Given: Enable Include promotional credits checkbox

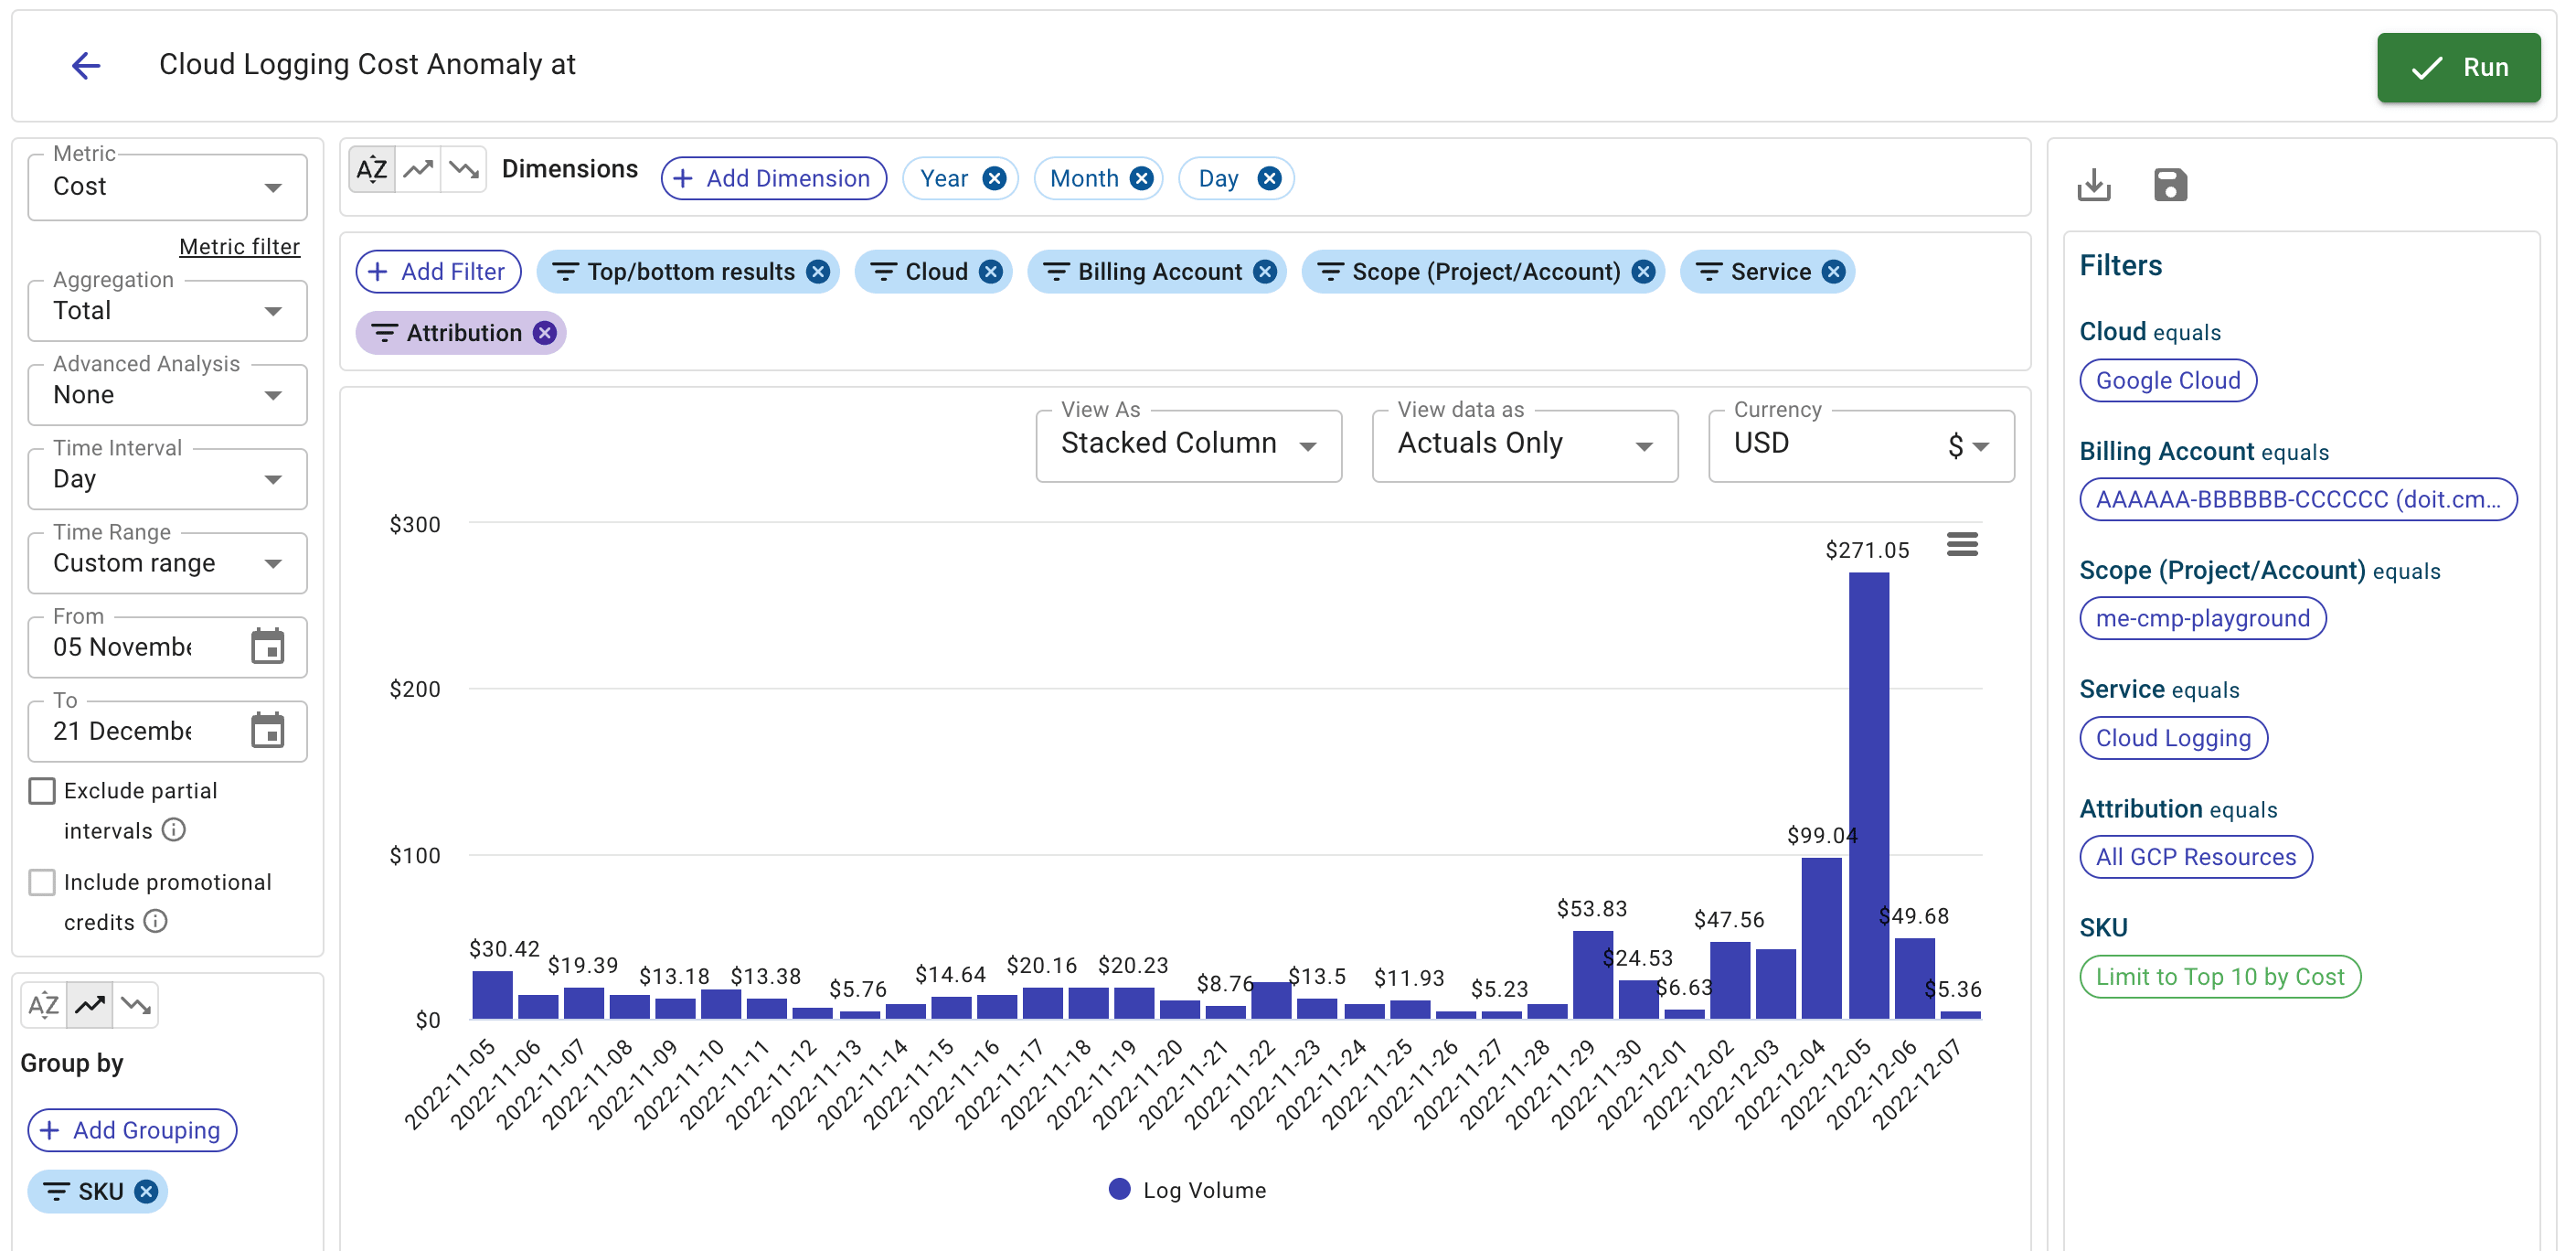Looking at the screenshot, I should (x=42, y=882).
